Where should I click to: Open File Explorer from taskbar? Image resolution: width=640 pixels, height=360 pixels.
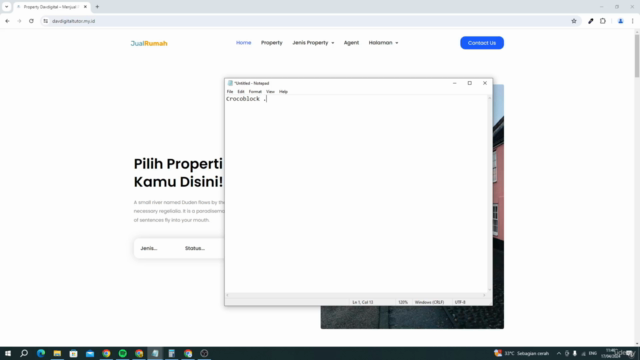57,353
